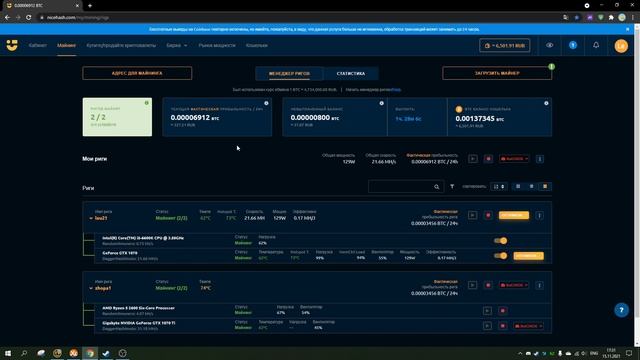Open more options for shopa1 rig

click(539, 285)
